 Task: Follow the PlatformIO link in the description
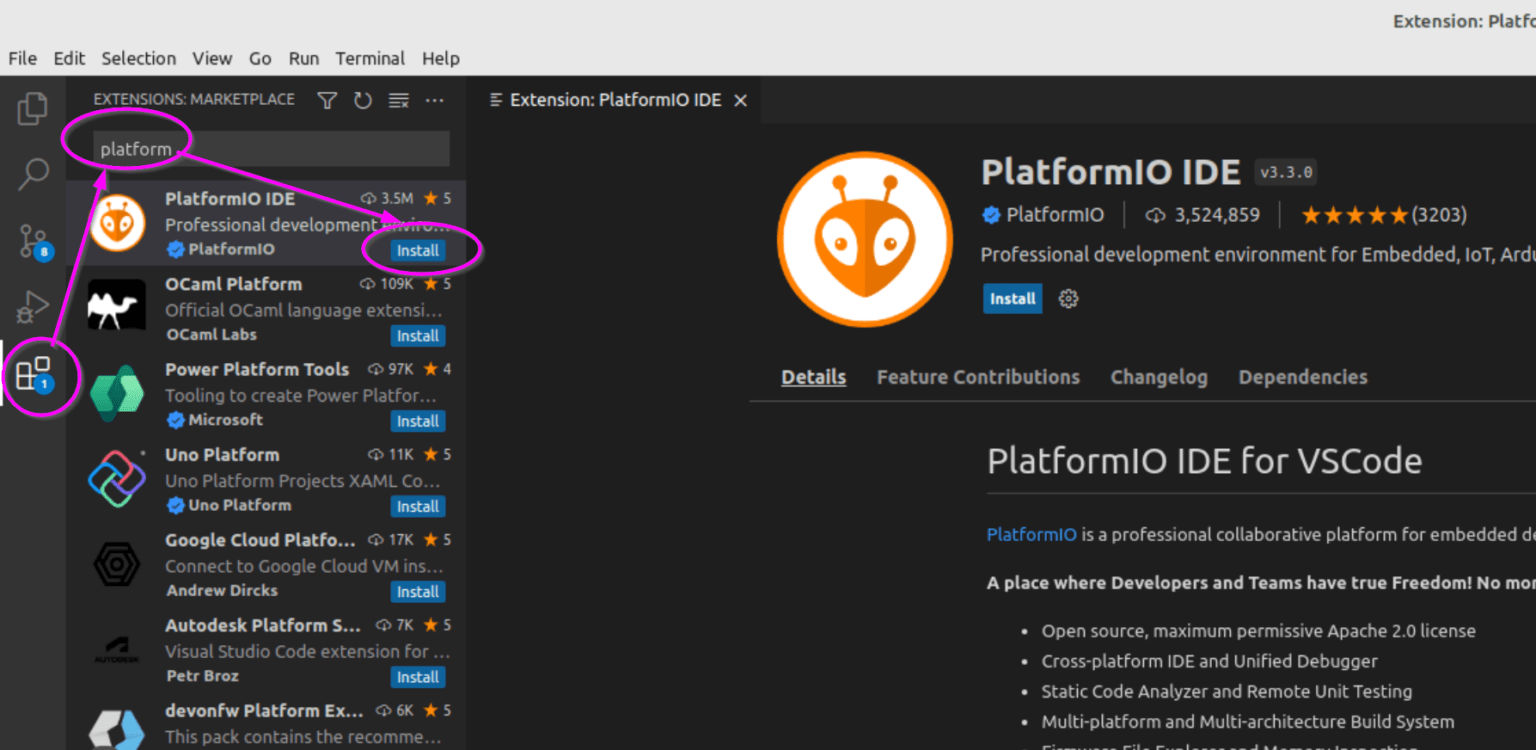coord(1031,534)
